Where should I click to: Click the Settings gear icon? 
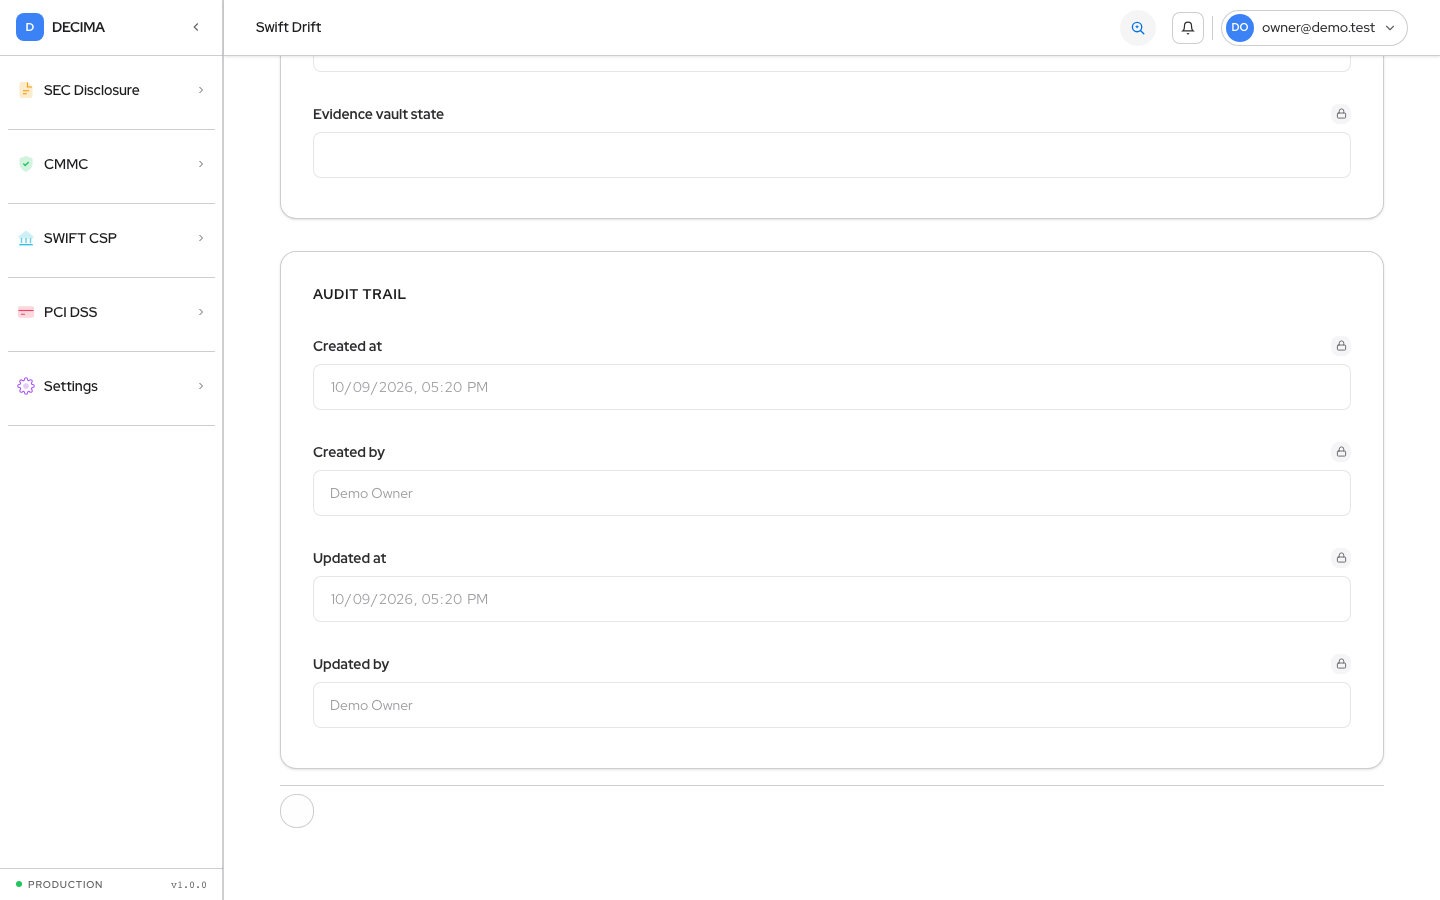26,386
